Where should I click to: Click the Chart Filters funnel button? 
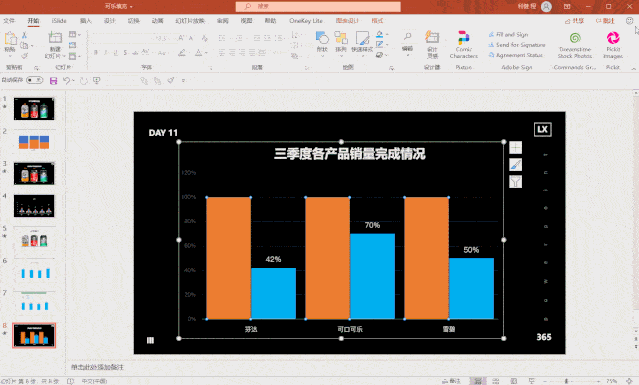tap(516, 181)
